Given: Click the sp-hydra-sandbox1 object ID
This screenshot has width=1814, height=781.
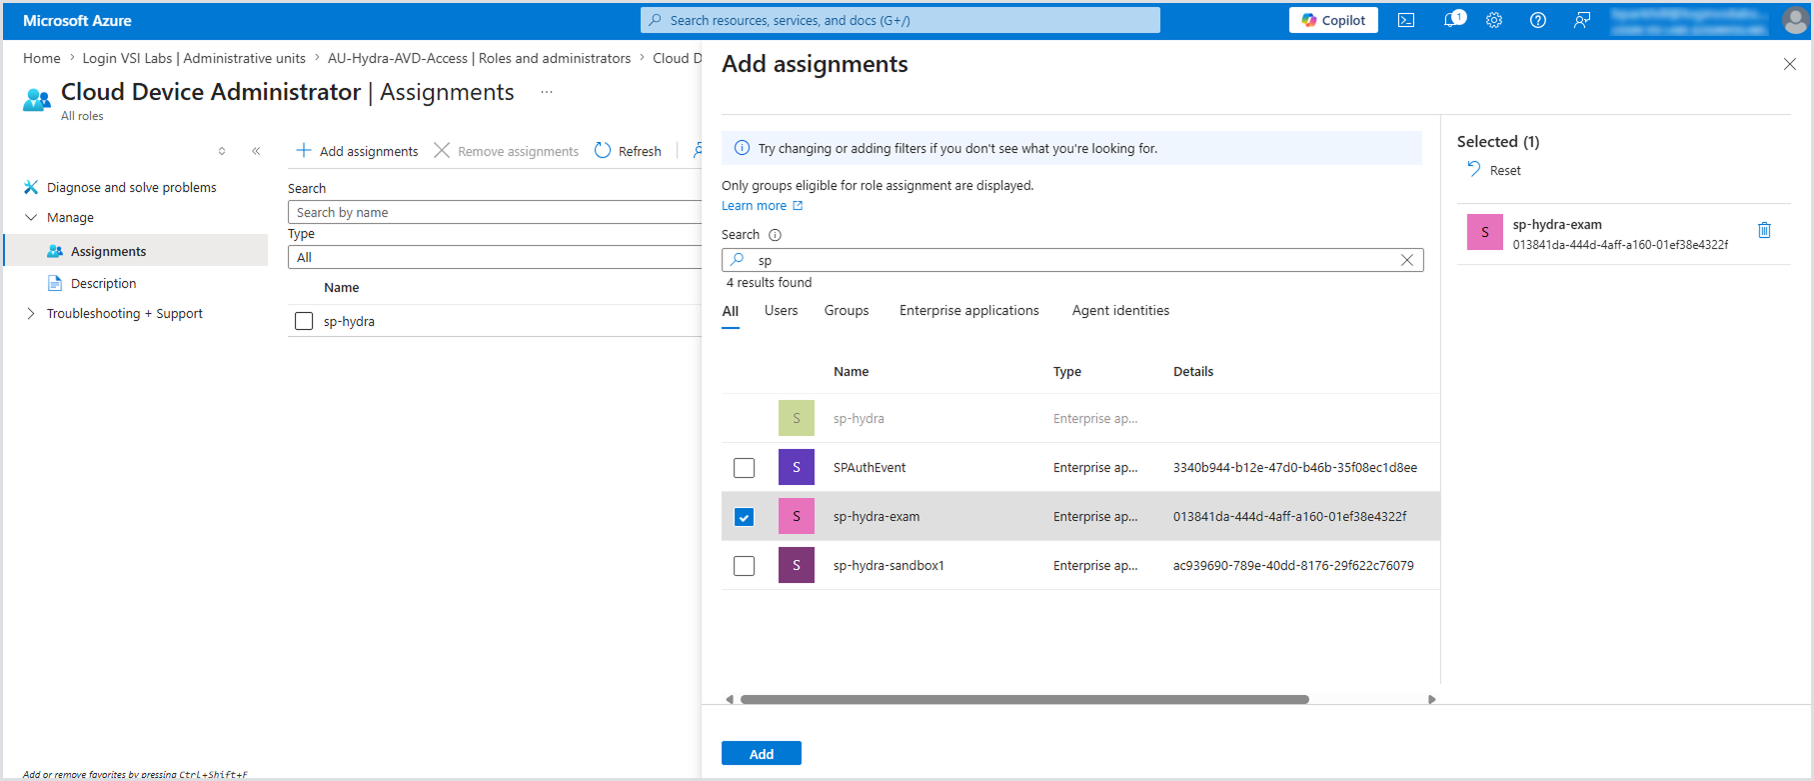Looking at the screenshot, I should 1293,565.
